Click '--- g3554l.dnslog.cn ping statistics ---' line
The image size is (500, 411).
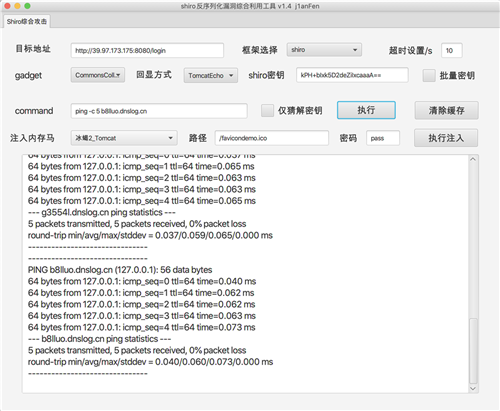click(102, 212)
